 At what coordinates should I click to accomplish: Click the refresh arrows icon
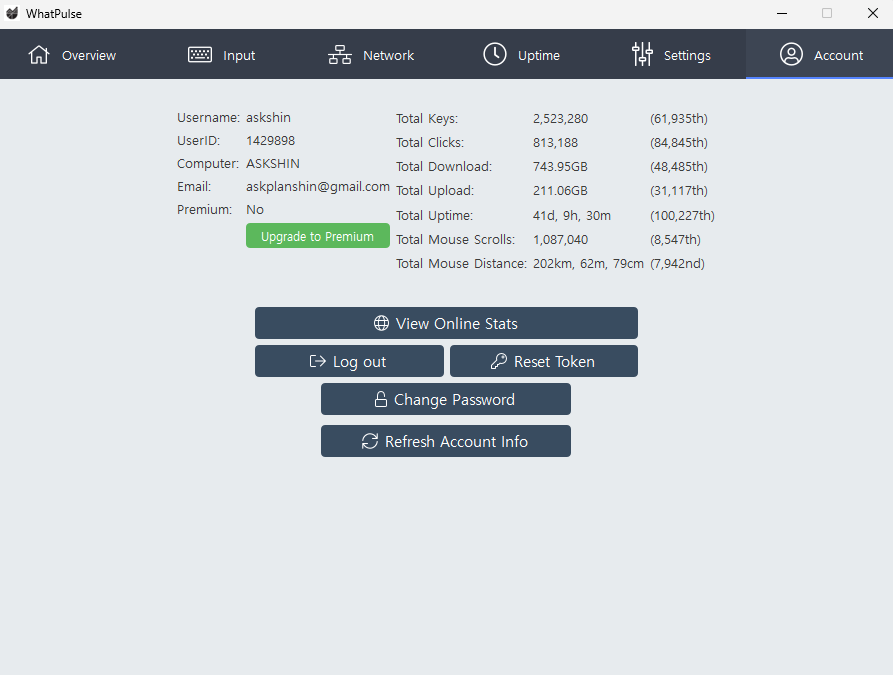pyautogui.click(x=370, y=441)
